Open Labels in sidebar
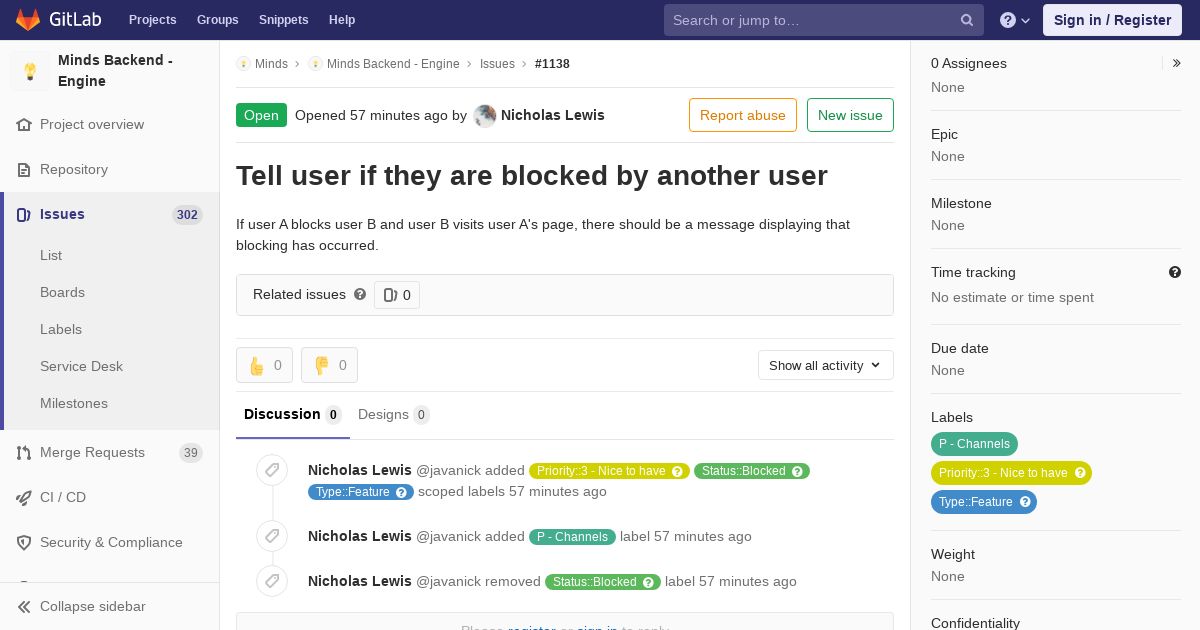The height and width of the screenshot is (630, 1200). click(x=61, y=329)
